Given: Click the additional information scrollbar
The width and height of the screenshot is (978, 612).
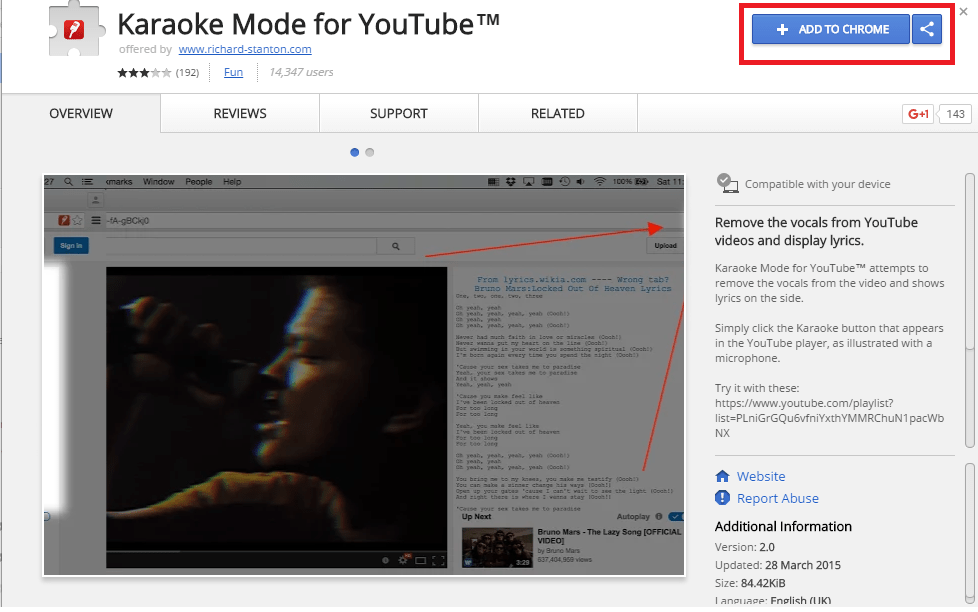Looking at the screenshot, I should coord(969,533).
